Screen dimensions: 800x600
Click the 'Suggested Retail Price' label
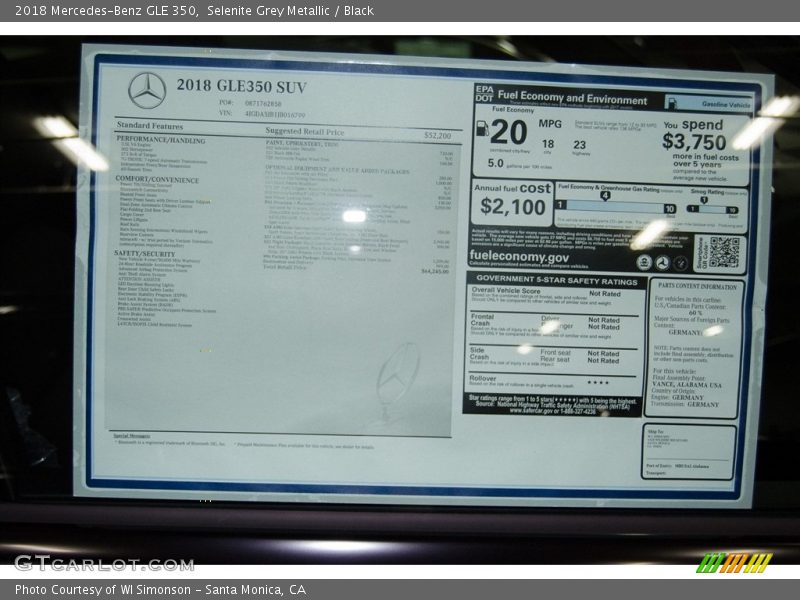[x=305, y=132]
